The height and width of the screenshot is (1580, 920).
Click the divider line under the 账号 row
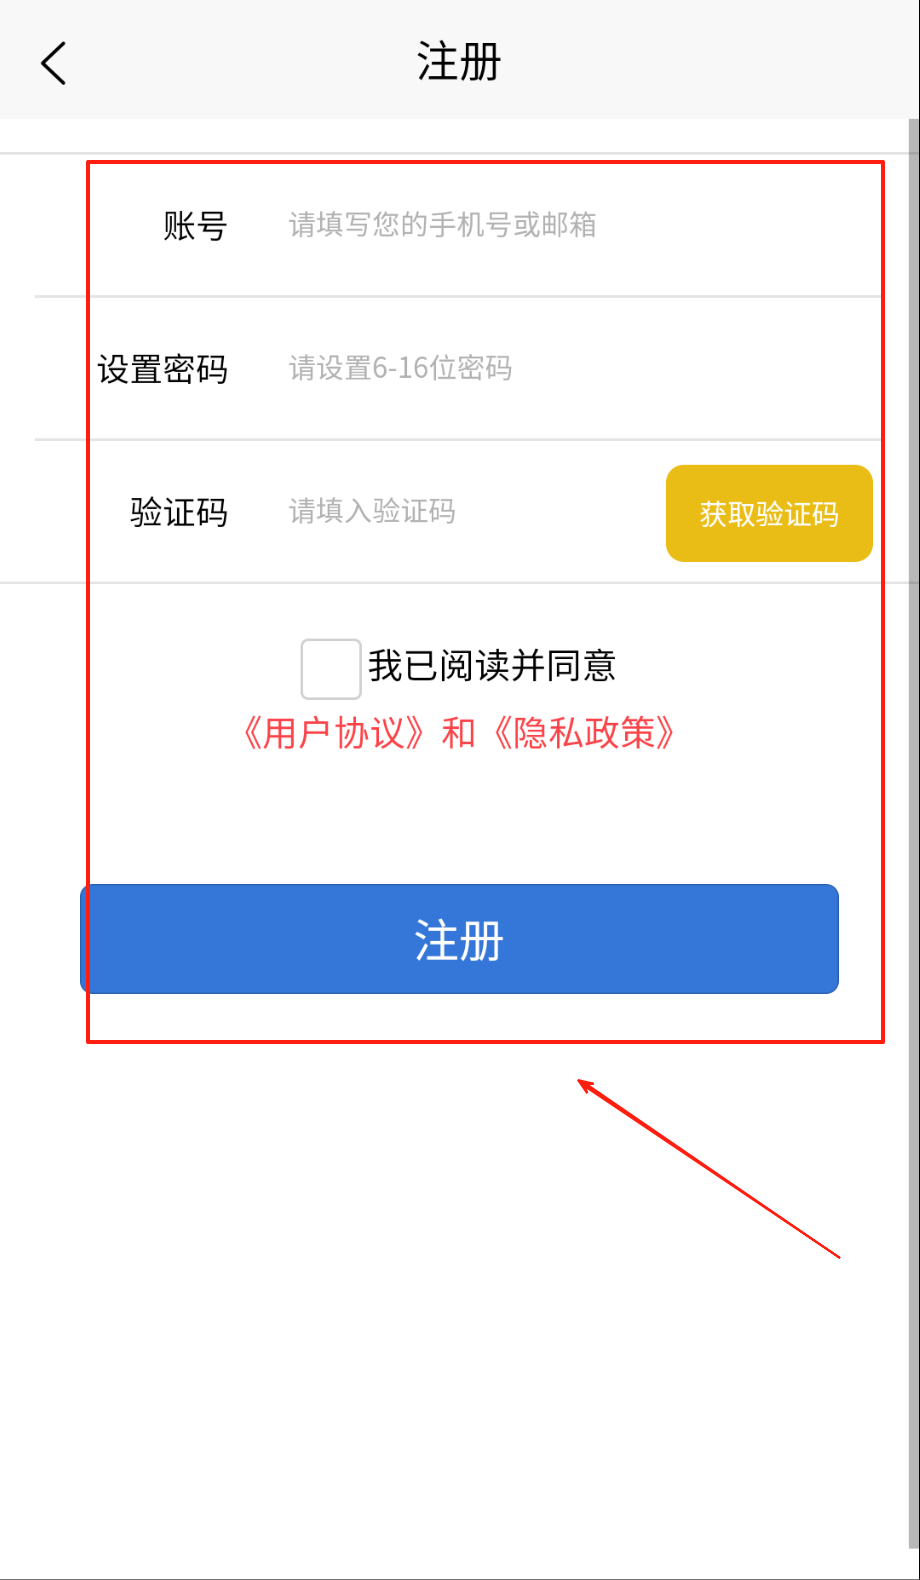pyautogui.click(x=458, y=296)
